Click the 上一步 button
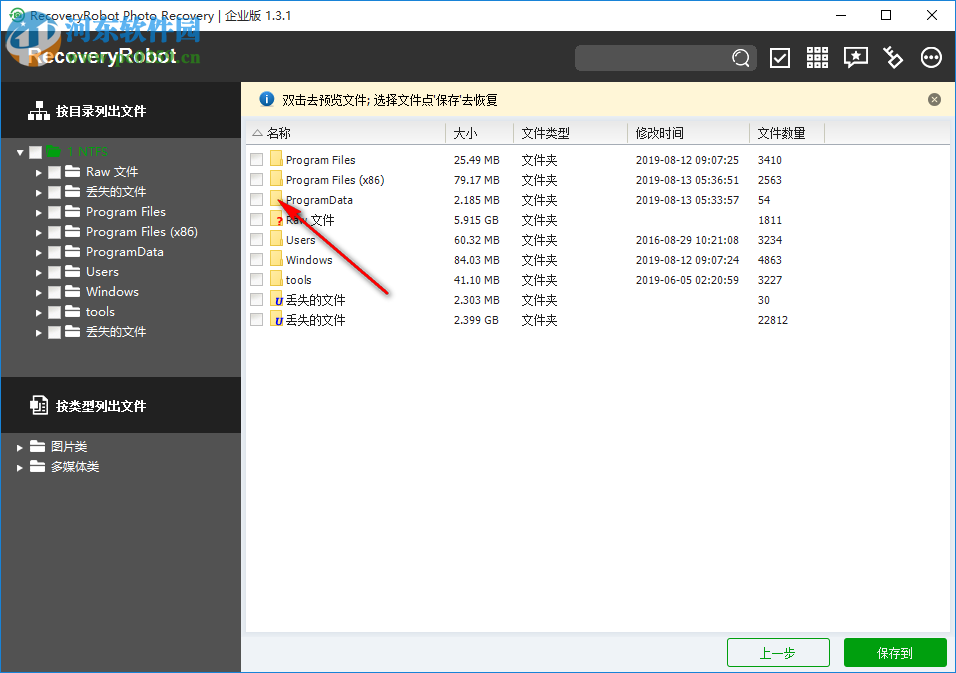956x673 pixels. point(778,652)
